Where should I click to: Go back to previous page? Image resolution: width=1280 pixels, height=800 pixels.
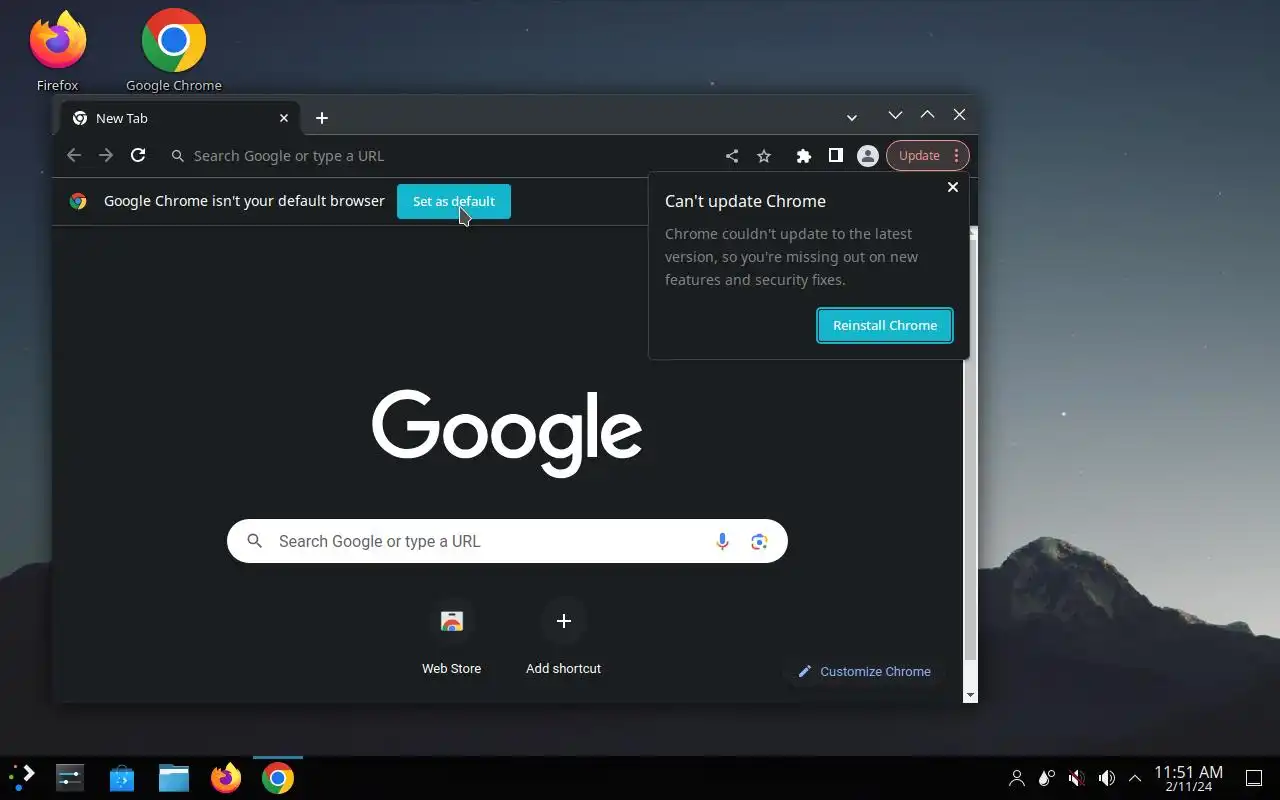(74, 155)
